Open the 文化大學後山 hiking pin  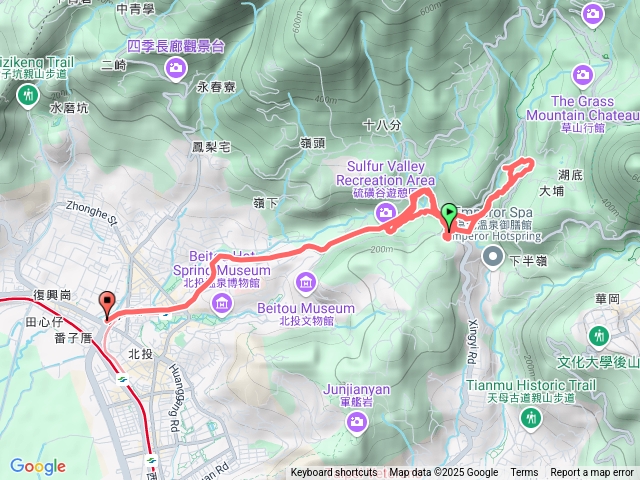pyautogui.click(x=599, y=338)
